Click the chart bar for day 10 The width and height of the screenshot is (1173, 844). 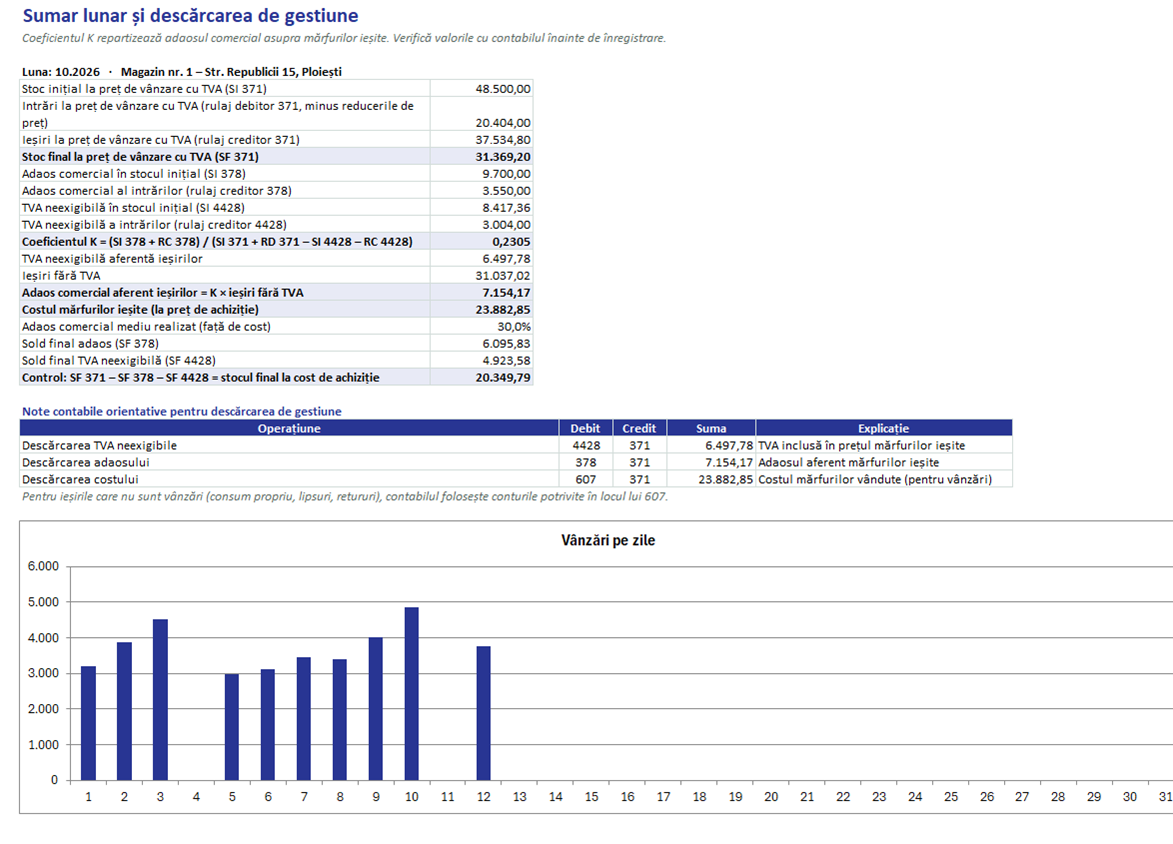click(x=411, y=694)
